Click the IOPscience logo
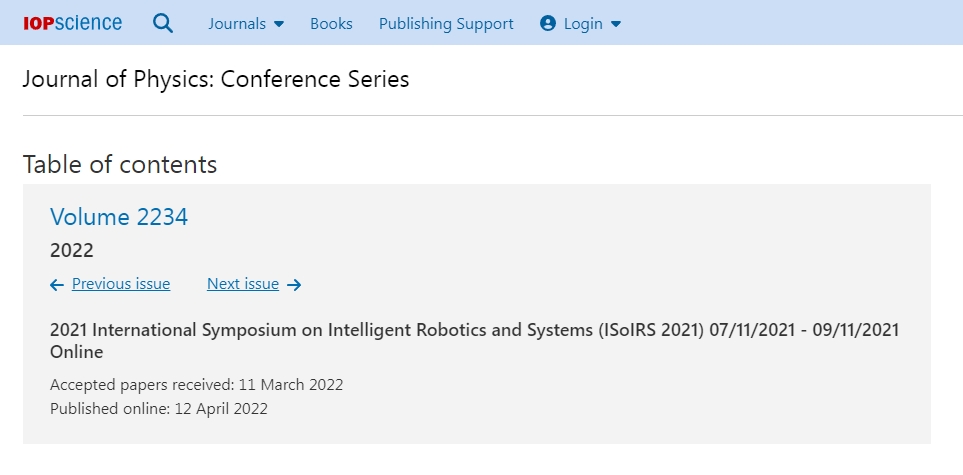The width and height of the screenshot is (963, 475). tap(72, 23)
